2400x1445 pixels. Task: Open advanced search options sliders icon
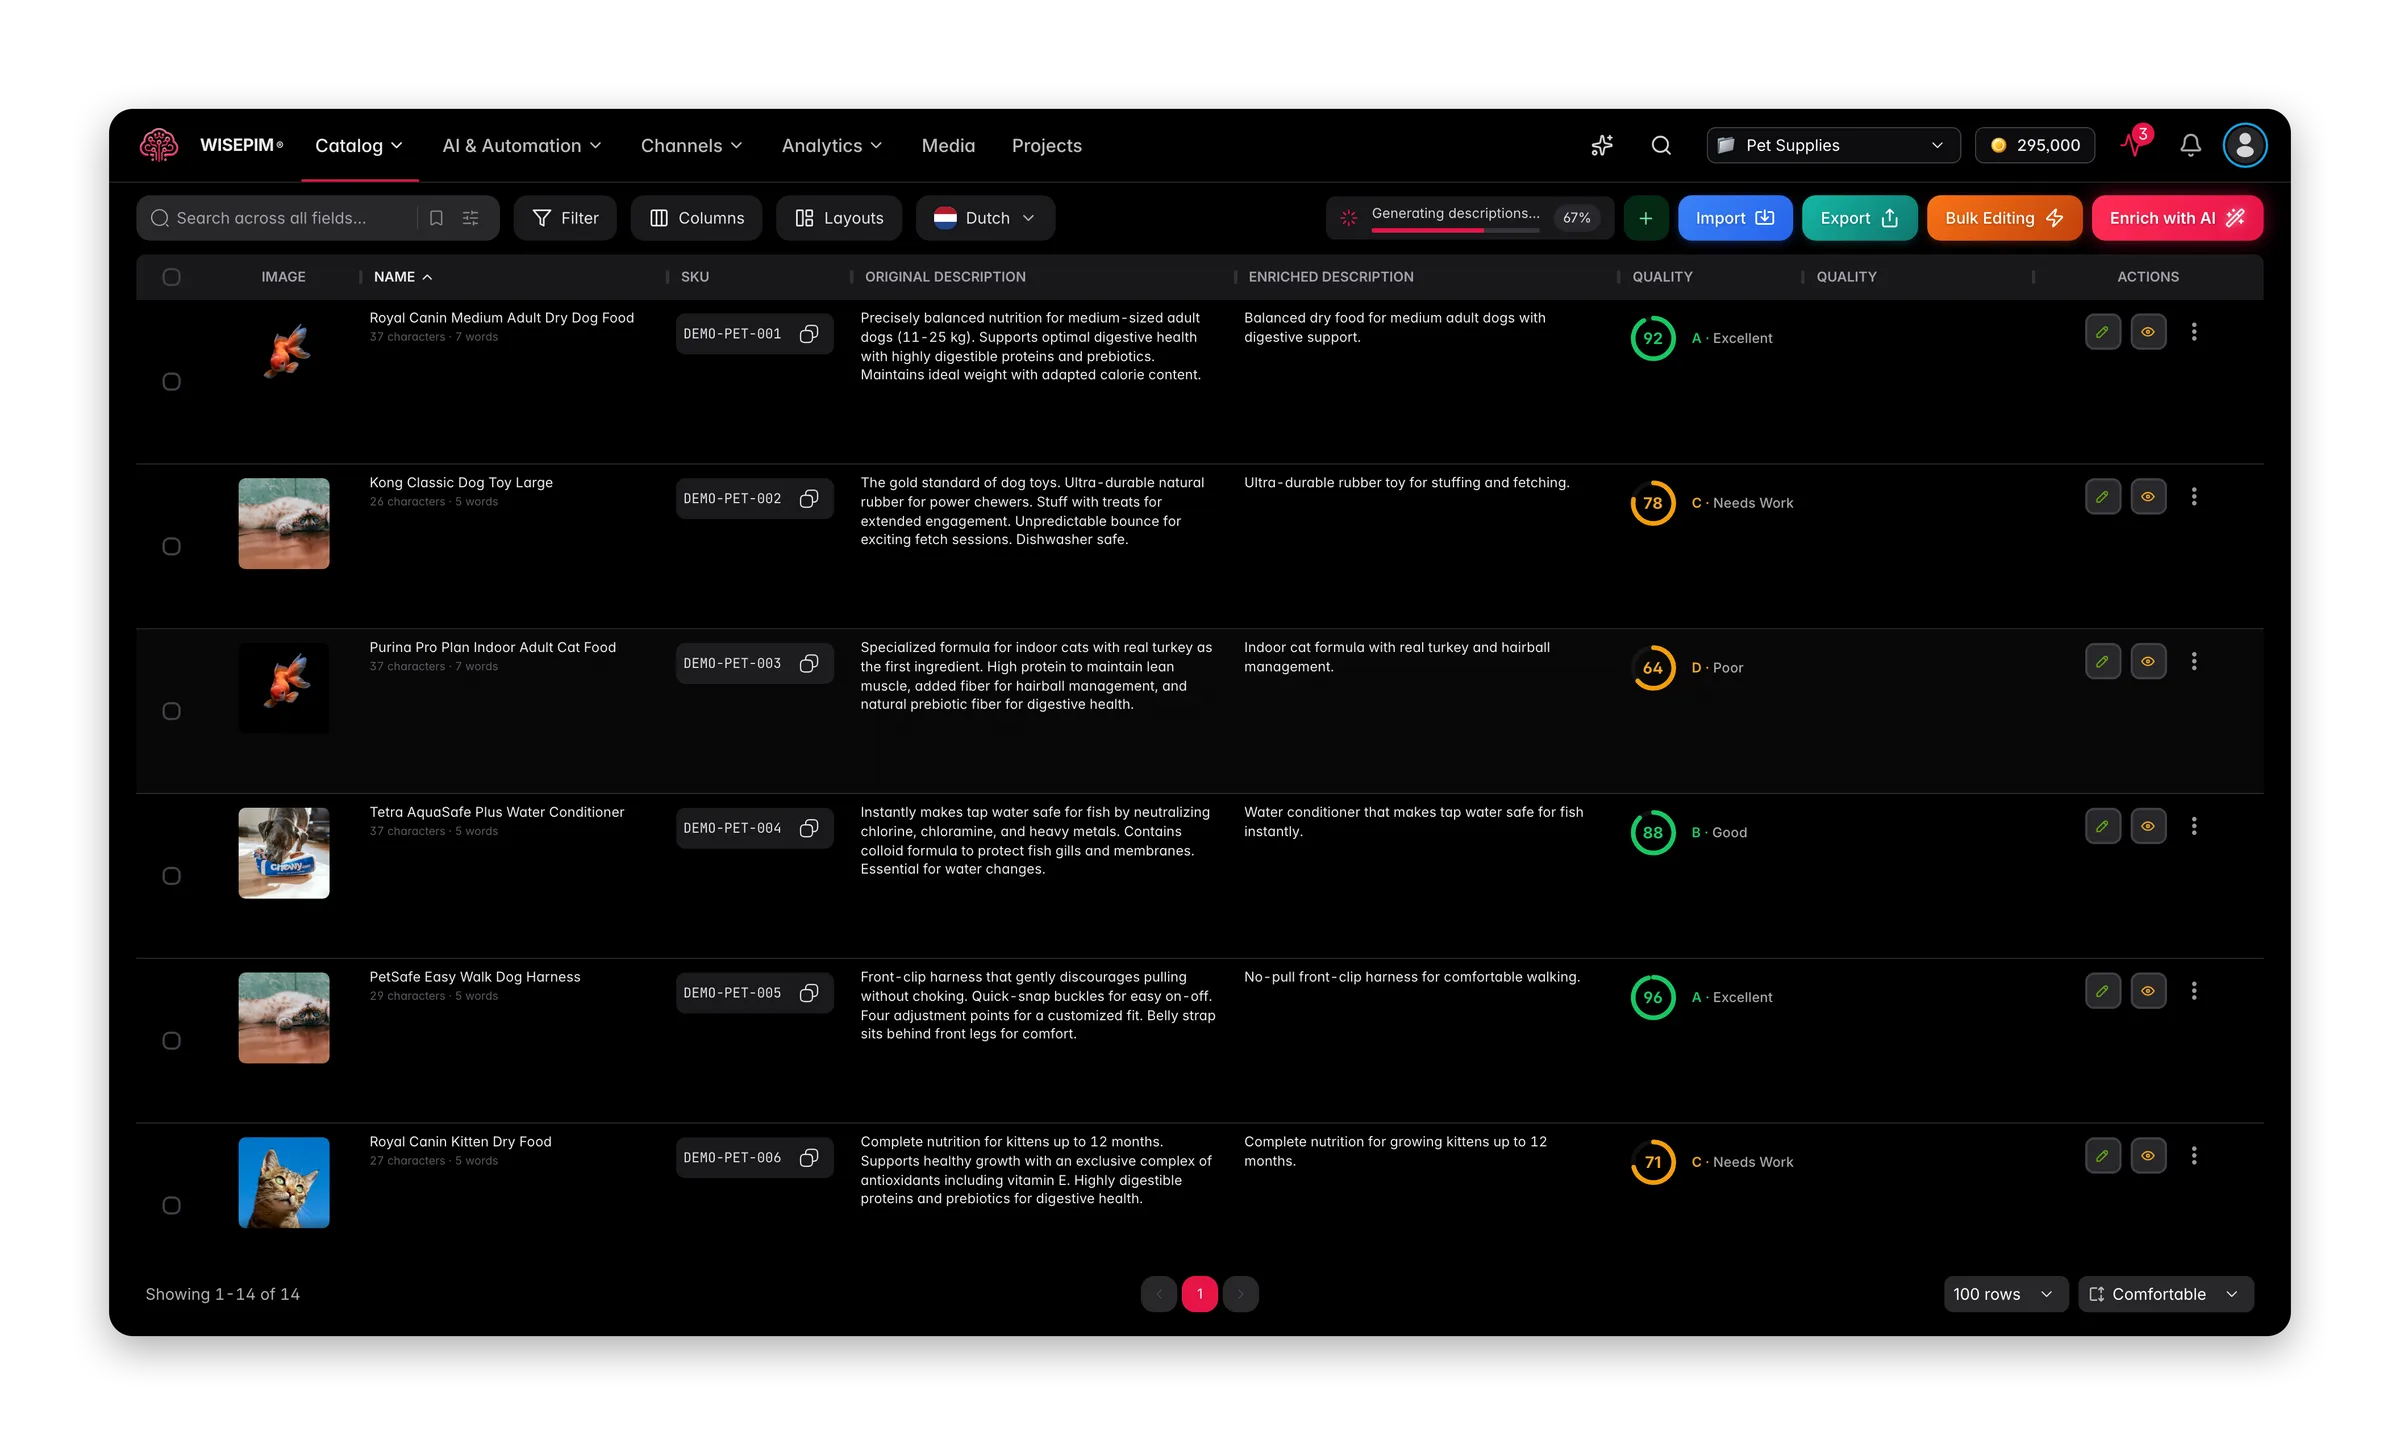pos(471,218)
